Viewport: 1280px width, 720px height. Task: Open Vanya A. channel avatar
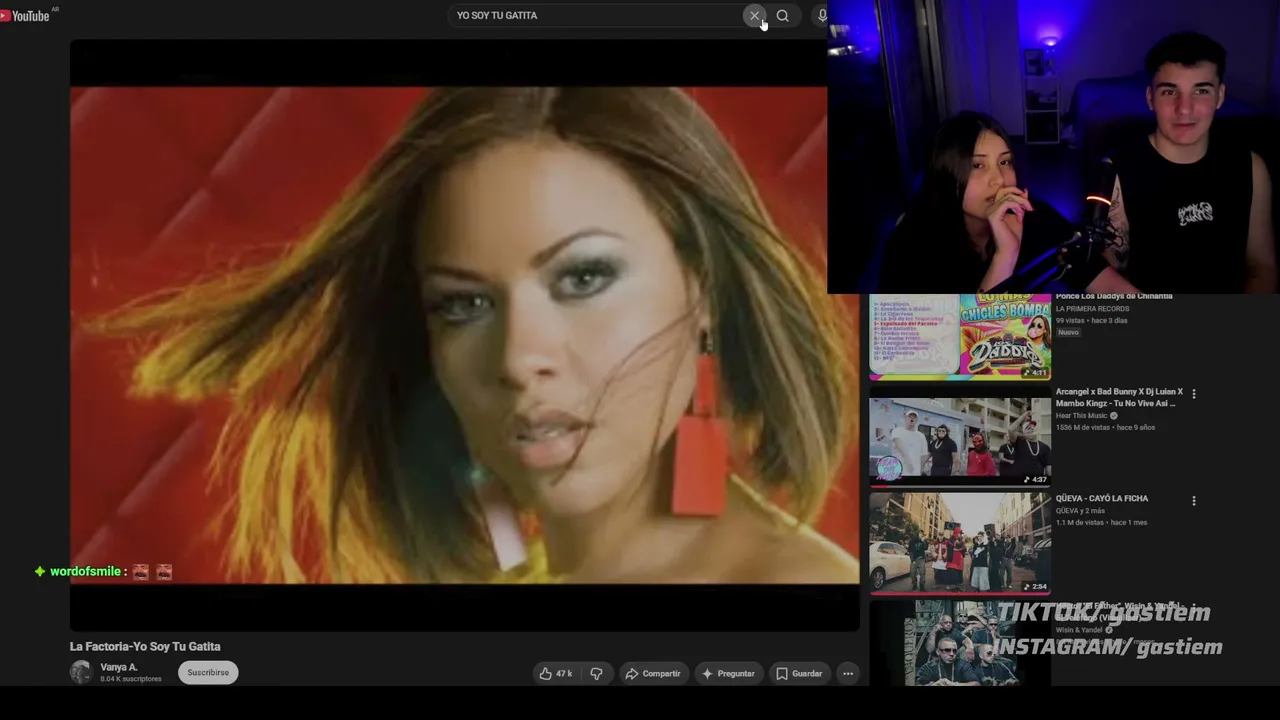click(x=81, y=672)
